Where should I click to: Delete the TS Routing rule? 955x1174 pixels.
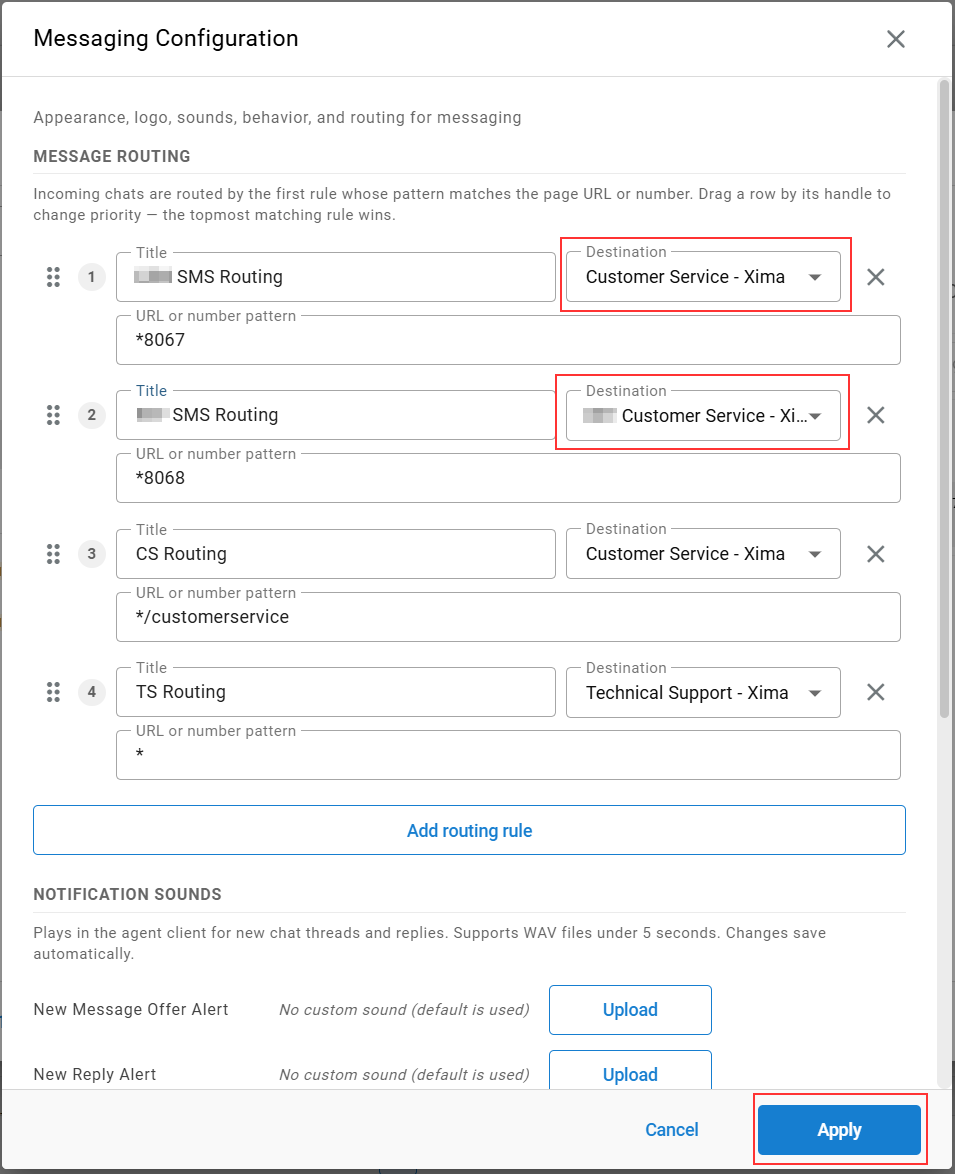coord(876,692)
